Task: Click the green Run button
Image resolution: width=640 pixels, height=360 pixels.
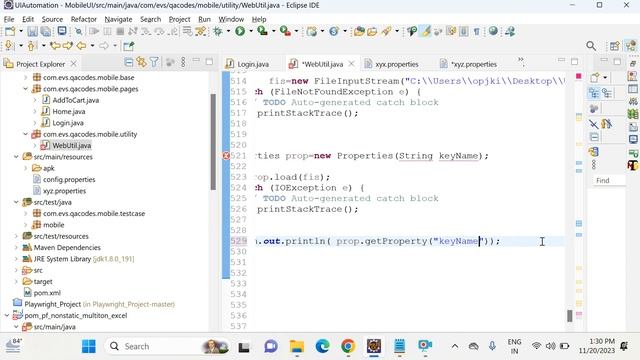Action: [x=240, y=31]
